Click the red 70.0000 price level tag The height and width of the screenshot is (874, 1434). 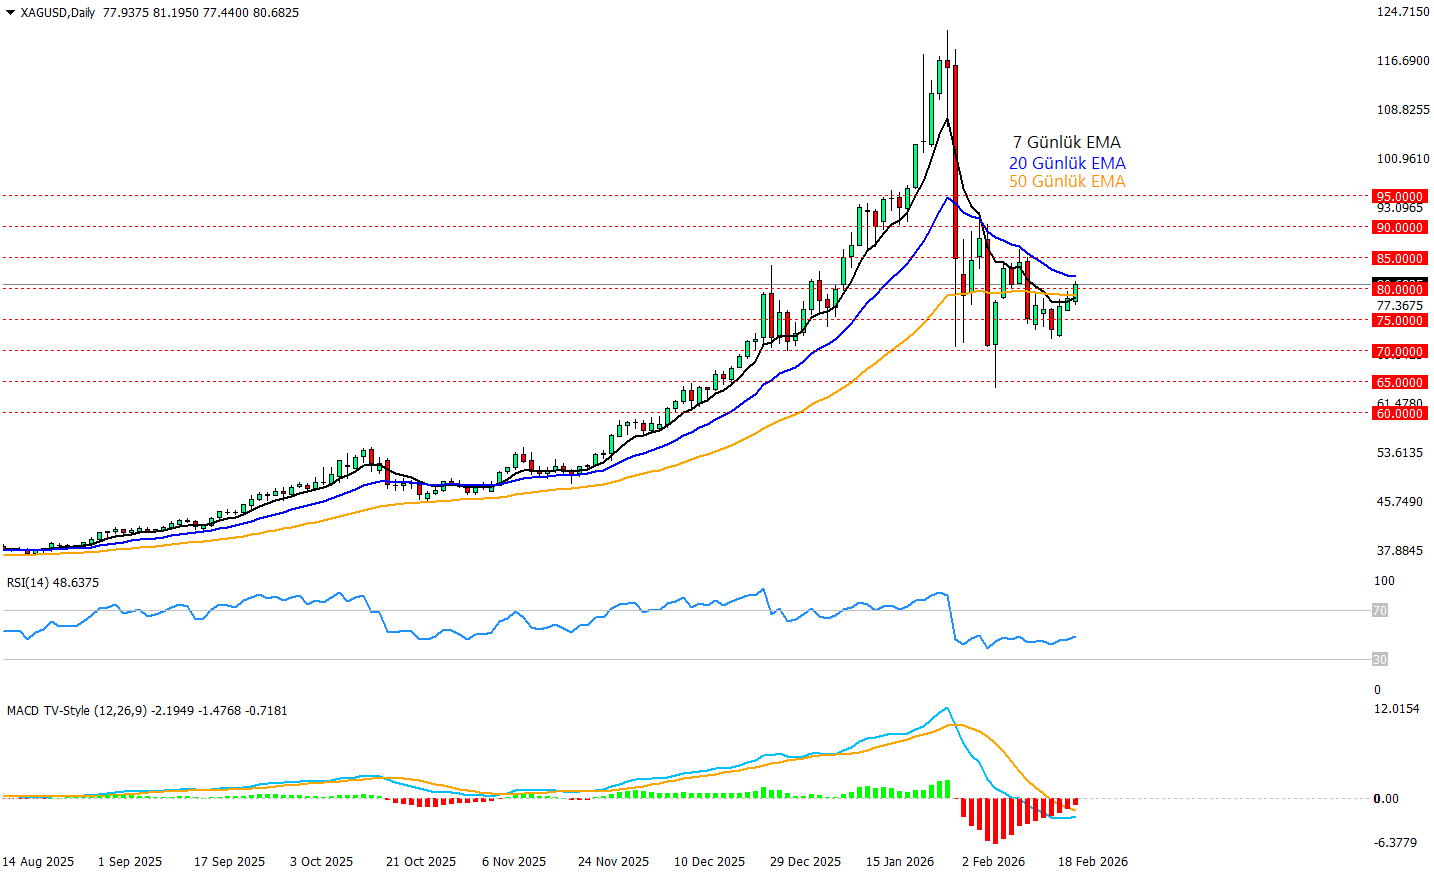[1399, 352]
